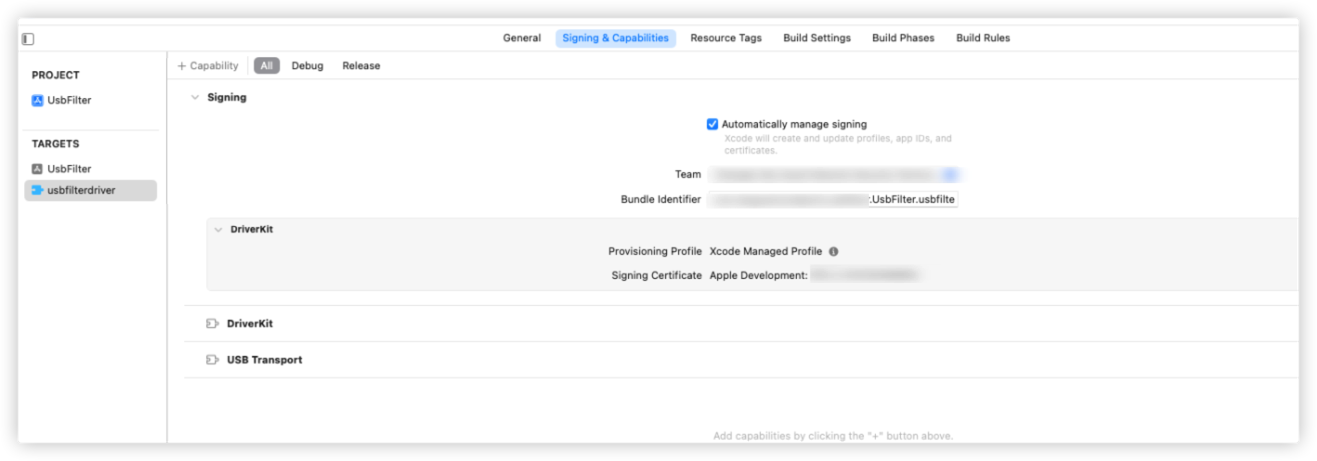The height and width of the screenshot is (461, 1317).
Task: Click the UsbFilter app target icon
Action: click(37, 169)
